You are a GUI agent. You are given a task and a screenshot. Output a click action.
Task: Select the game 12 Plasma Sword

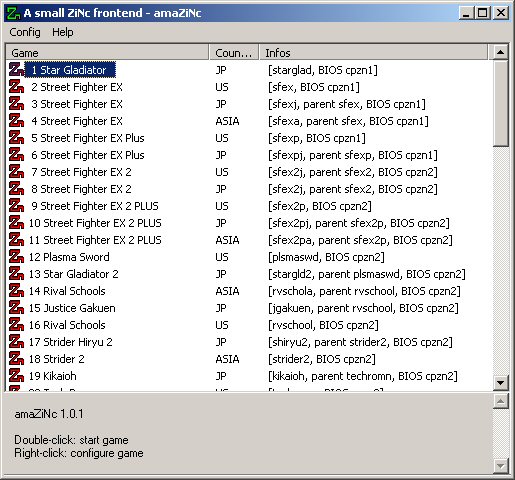coord(69,257)
